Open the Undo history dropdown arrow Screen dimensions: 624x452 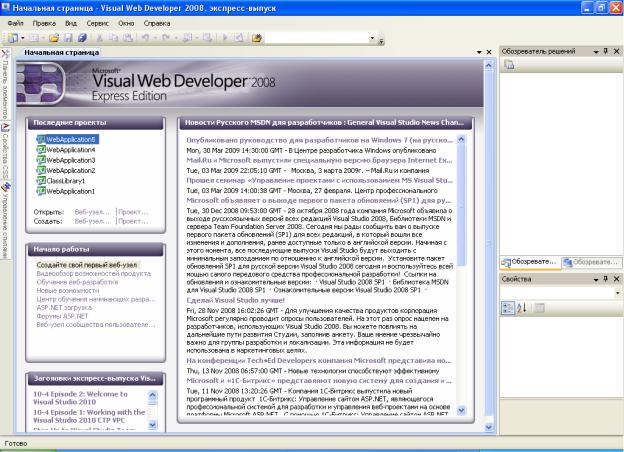point(155,38)
